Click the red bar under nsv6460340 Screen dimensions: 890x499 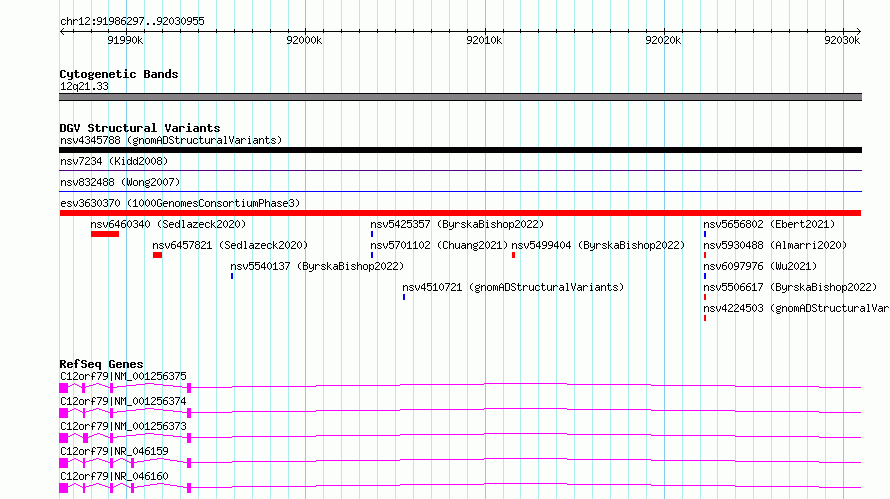click(x=105, y=234)
